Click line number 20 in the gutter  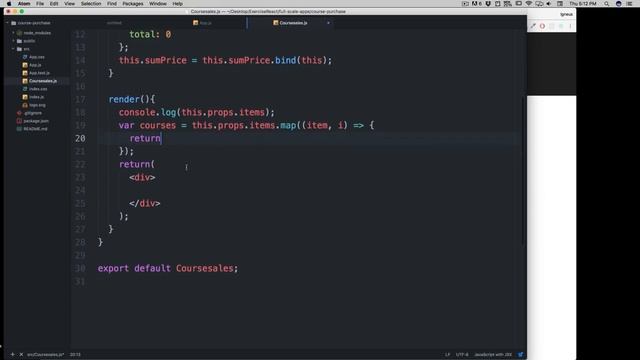click(x=80, y=138)
